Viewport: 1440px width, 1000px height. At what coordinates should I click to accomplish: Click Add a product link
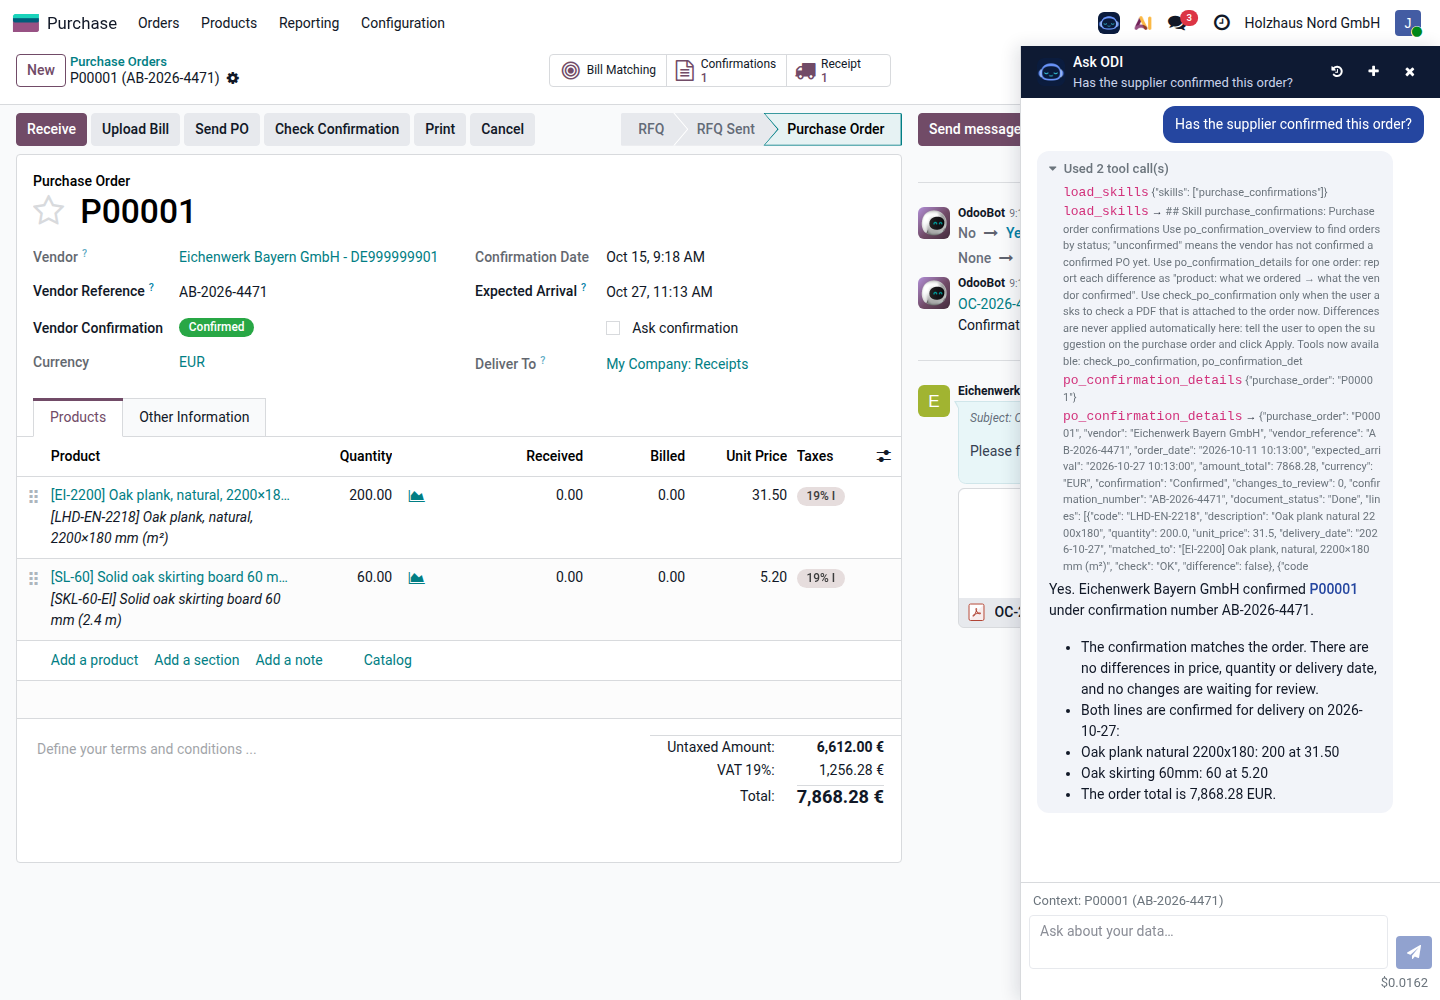click(95, 660)
